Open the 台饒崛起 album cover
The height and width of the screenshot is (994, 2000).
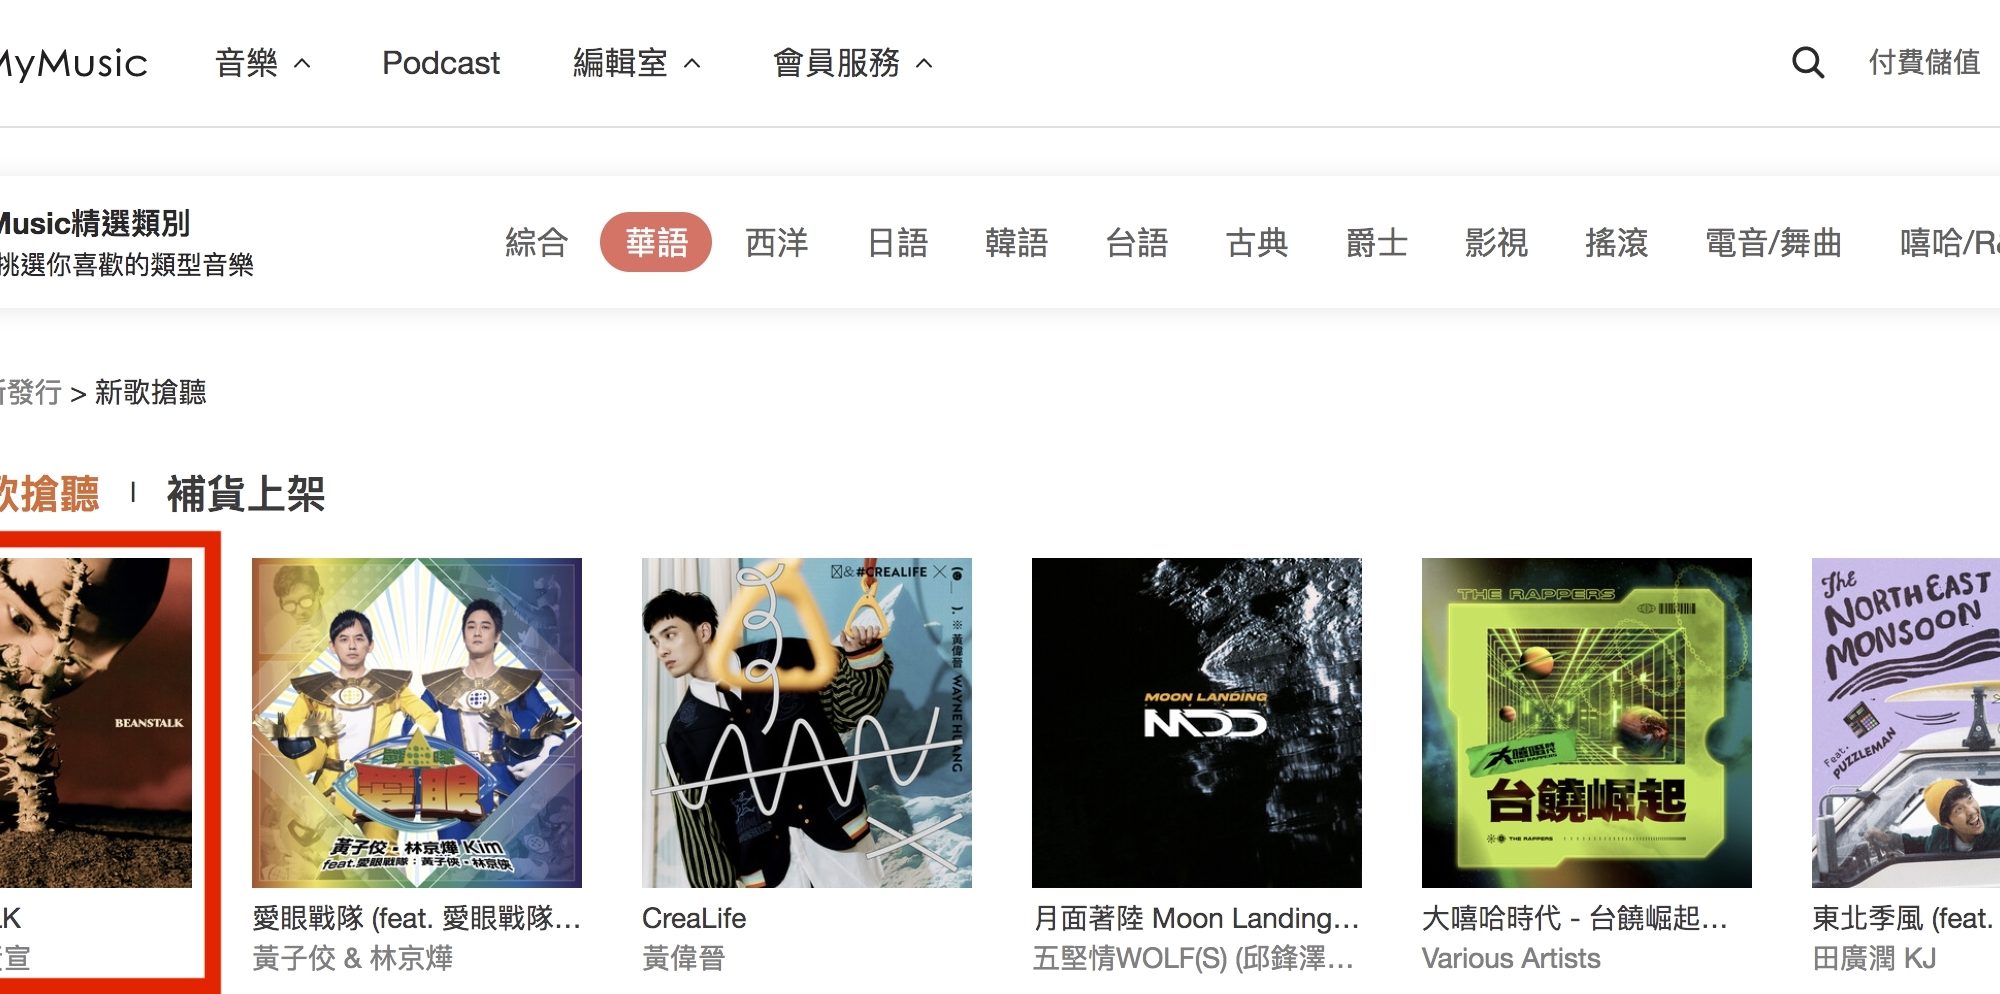[1587, 723]
